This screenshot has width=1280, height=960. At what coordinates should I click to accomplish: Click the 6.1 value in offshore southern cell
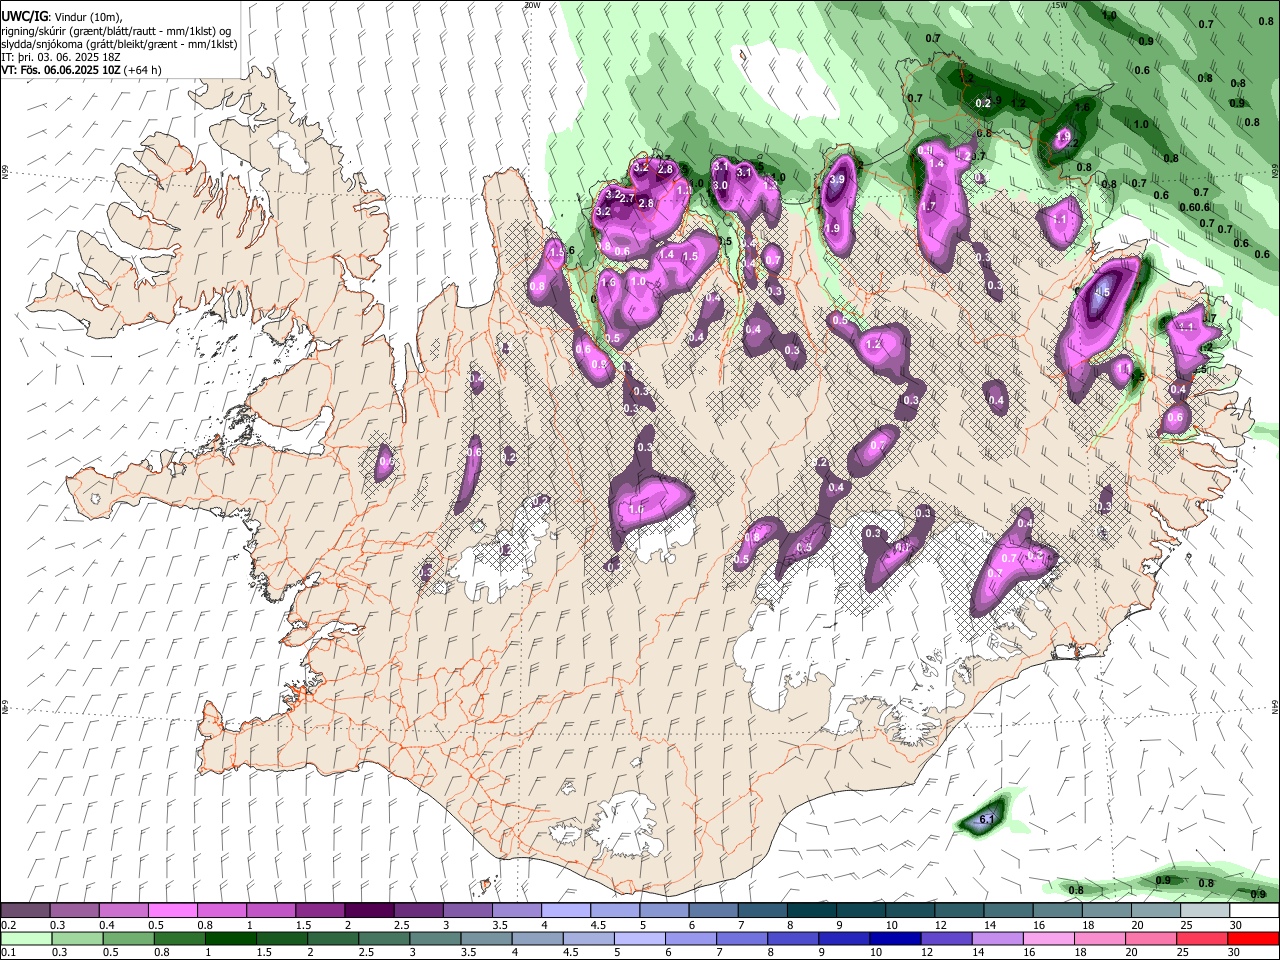pyautogui.click(x=986, y=820)
